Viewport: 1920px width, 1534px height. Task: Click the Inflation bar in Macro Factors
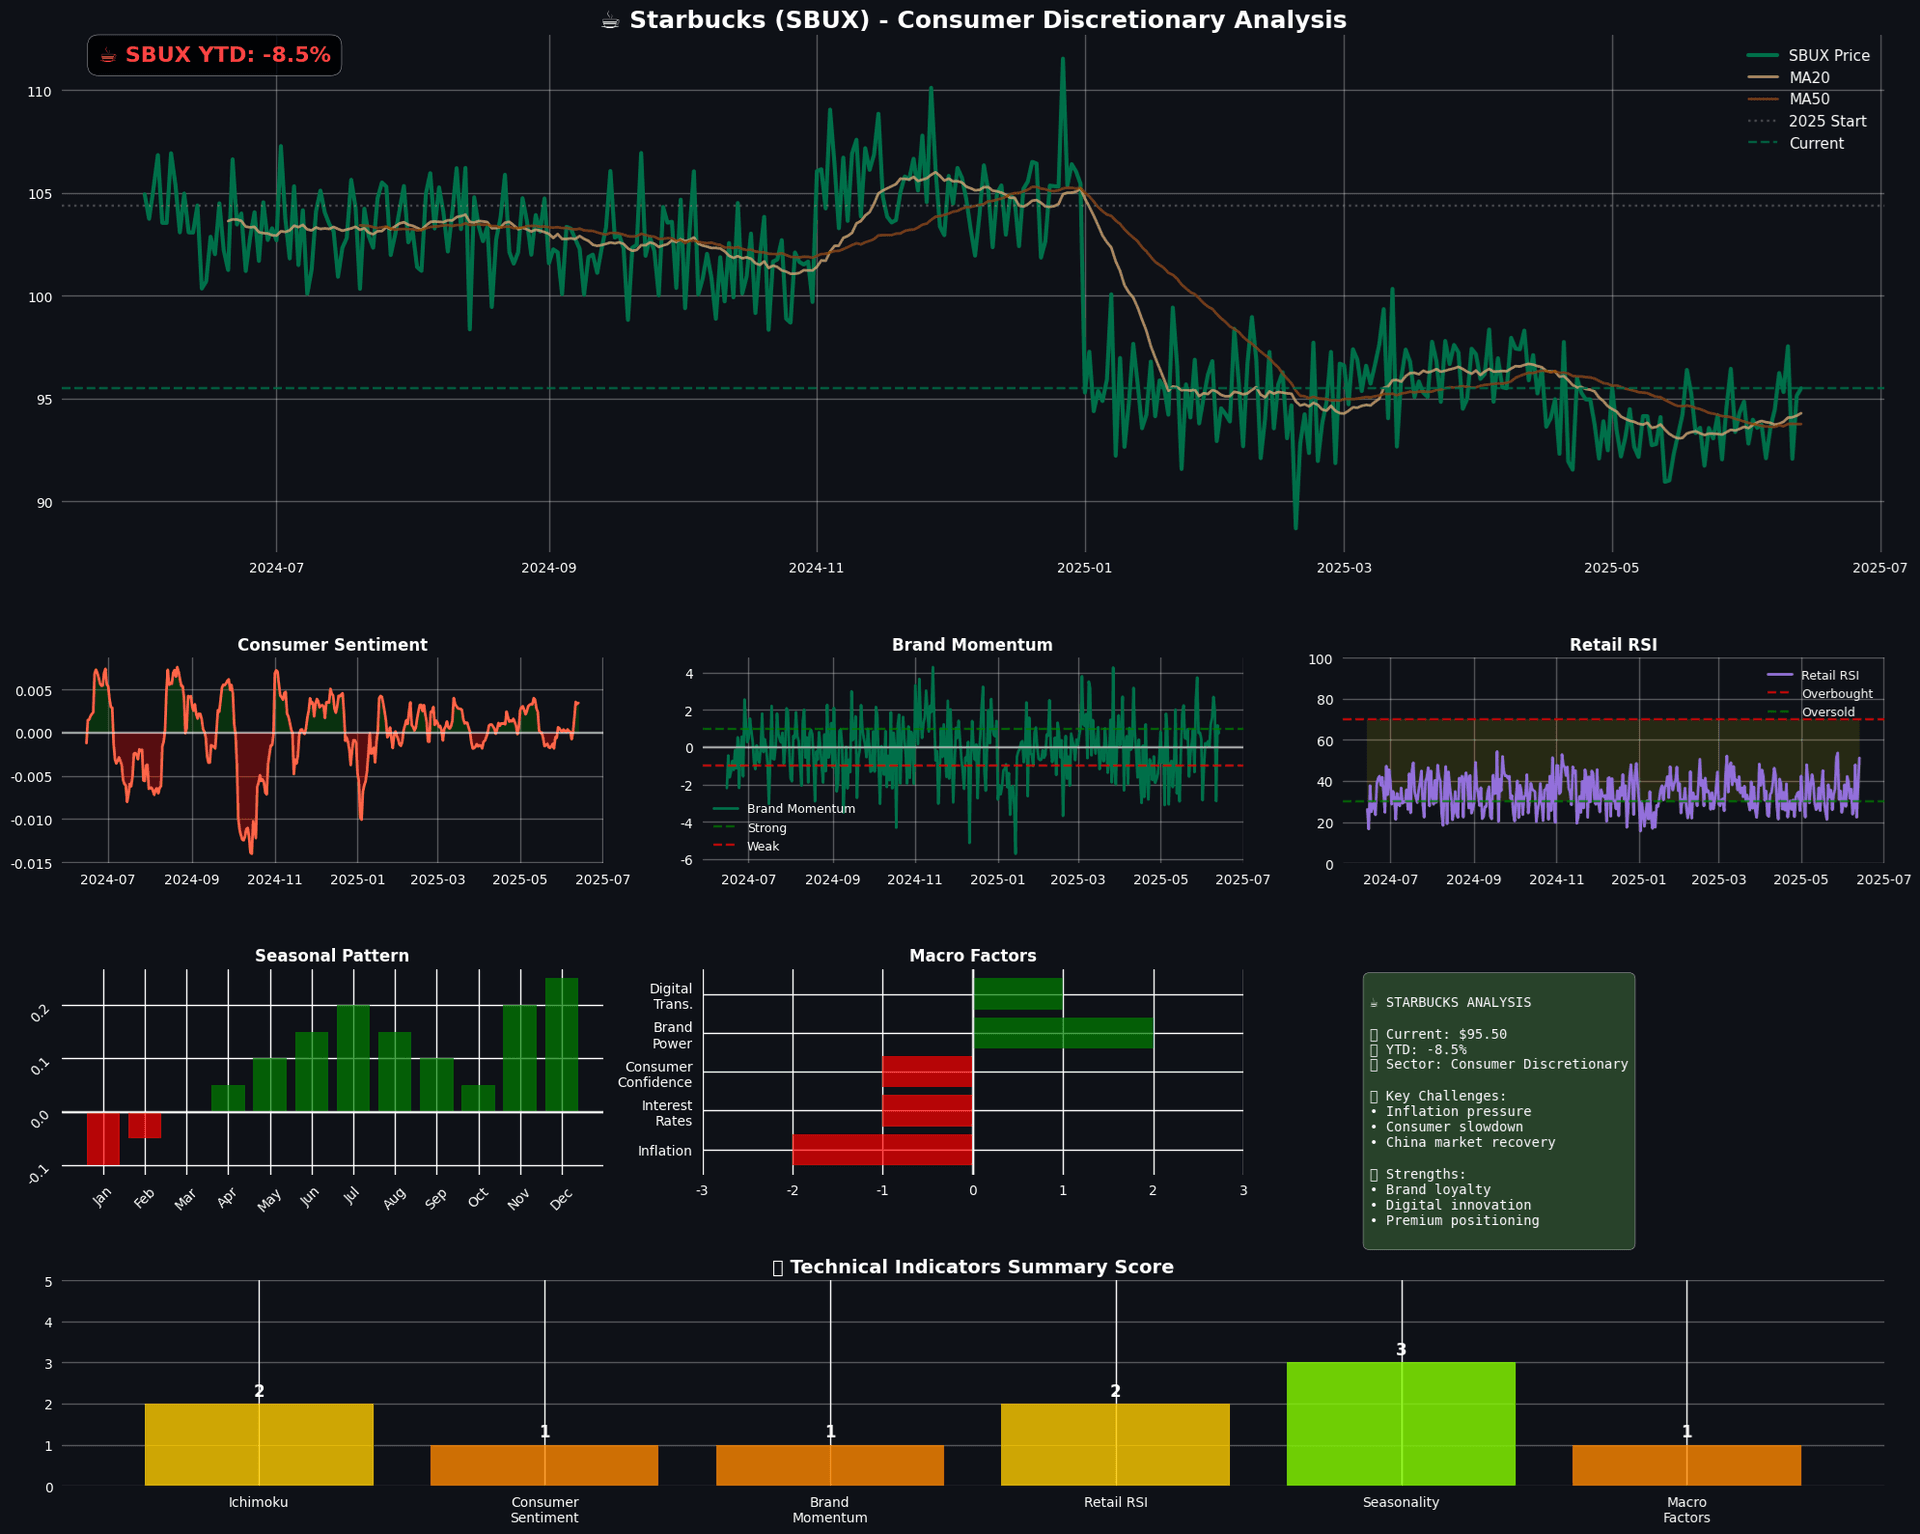pyautogui.click(x=882, y=1150)
